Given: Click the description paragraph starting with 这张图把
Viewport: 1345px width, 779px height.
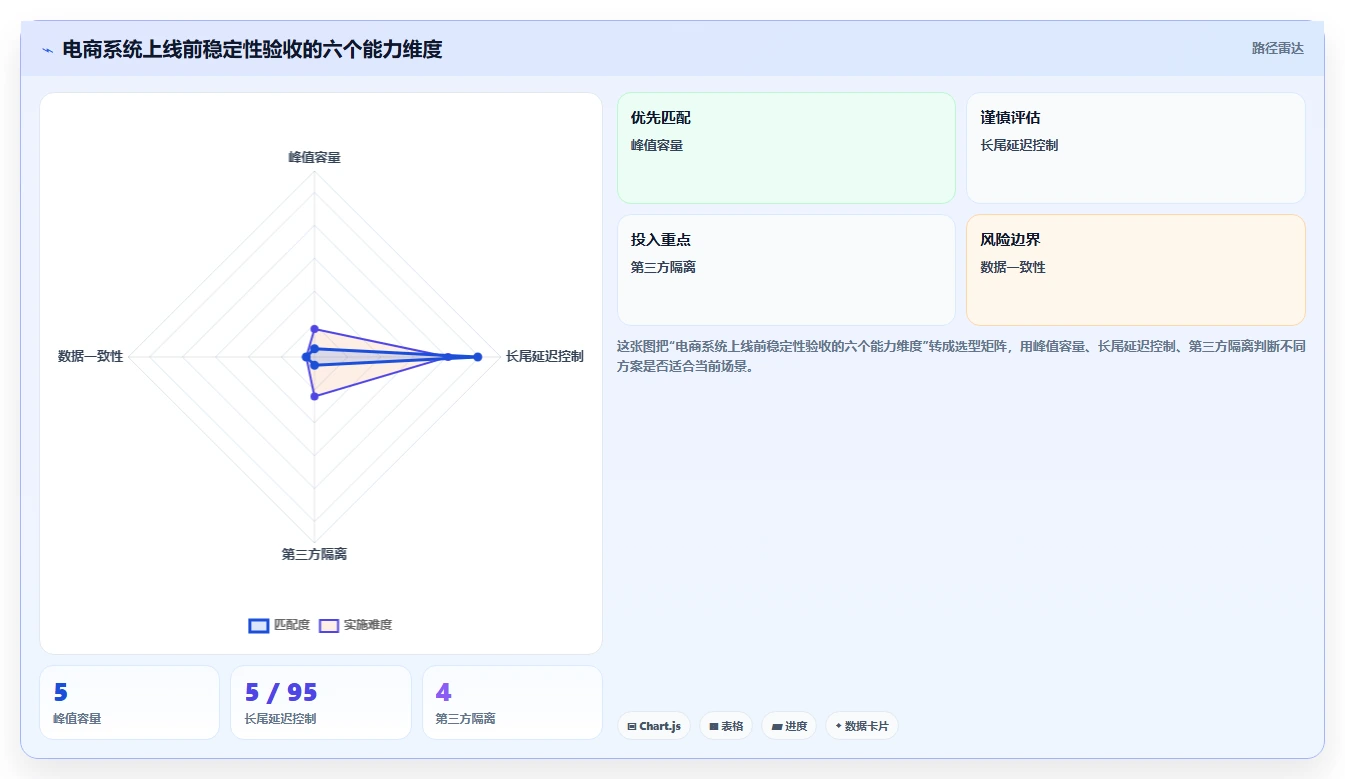Looking at the screenshot, I should 961,356.
